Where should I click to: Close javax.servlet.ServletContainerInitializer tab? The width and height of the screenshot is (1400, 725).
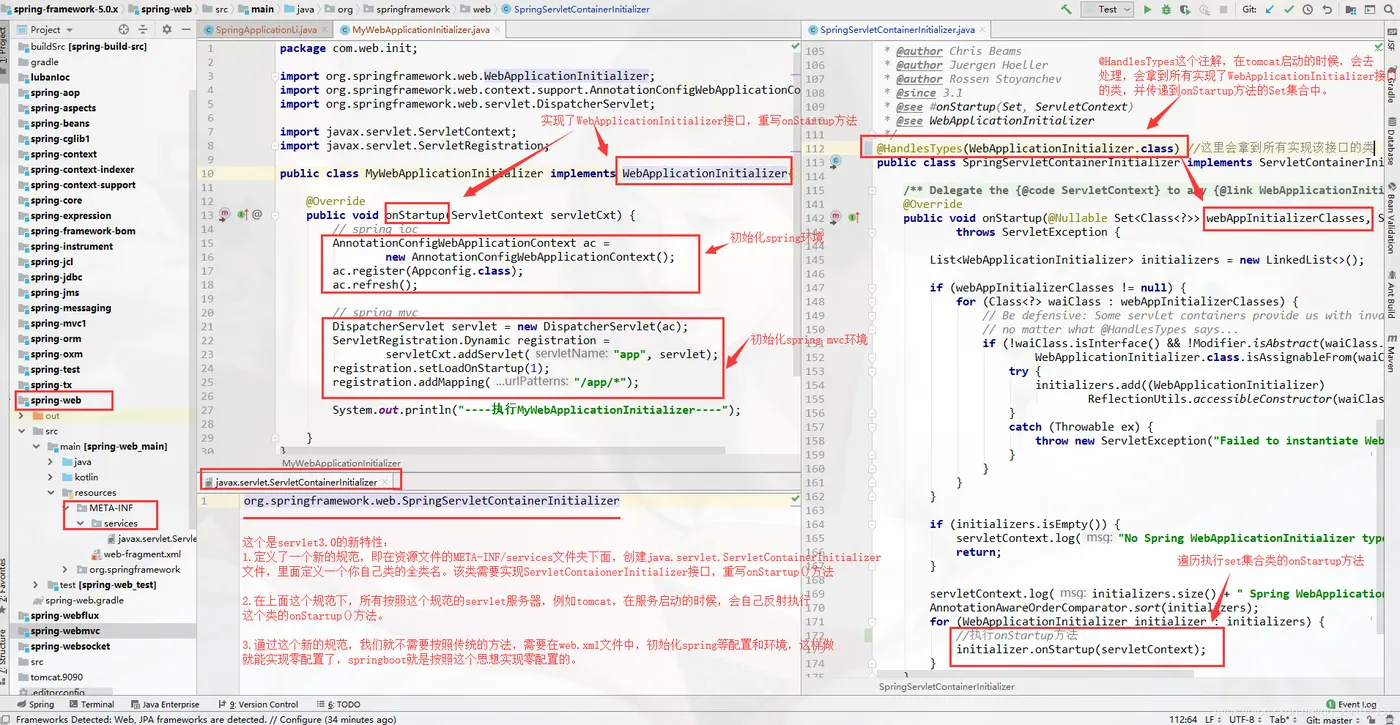(385, 482)
